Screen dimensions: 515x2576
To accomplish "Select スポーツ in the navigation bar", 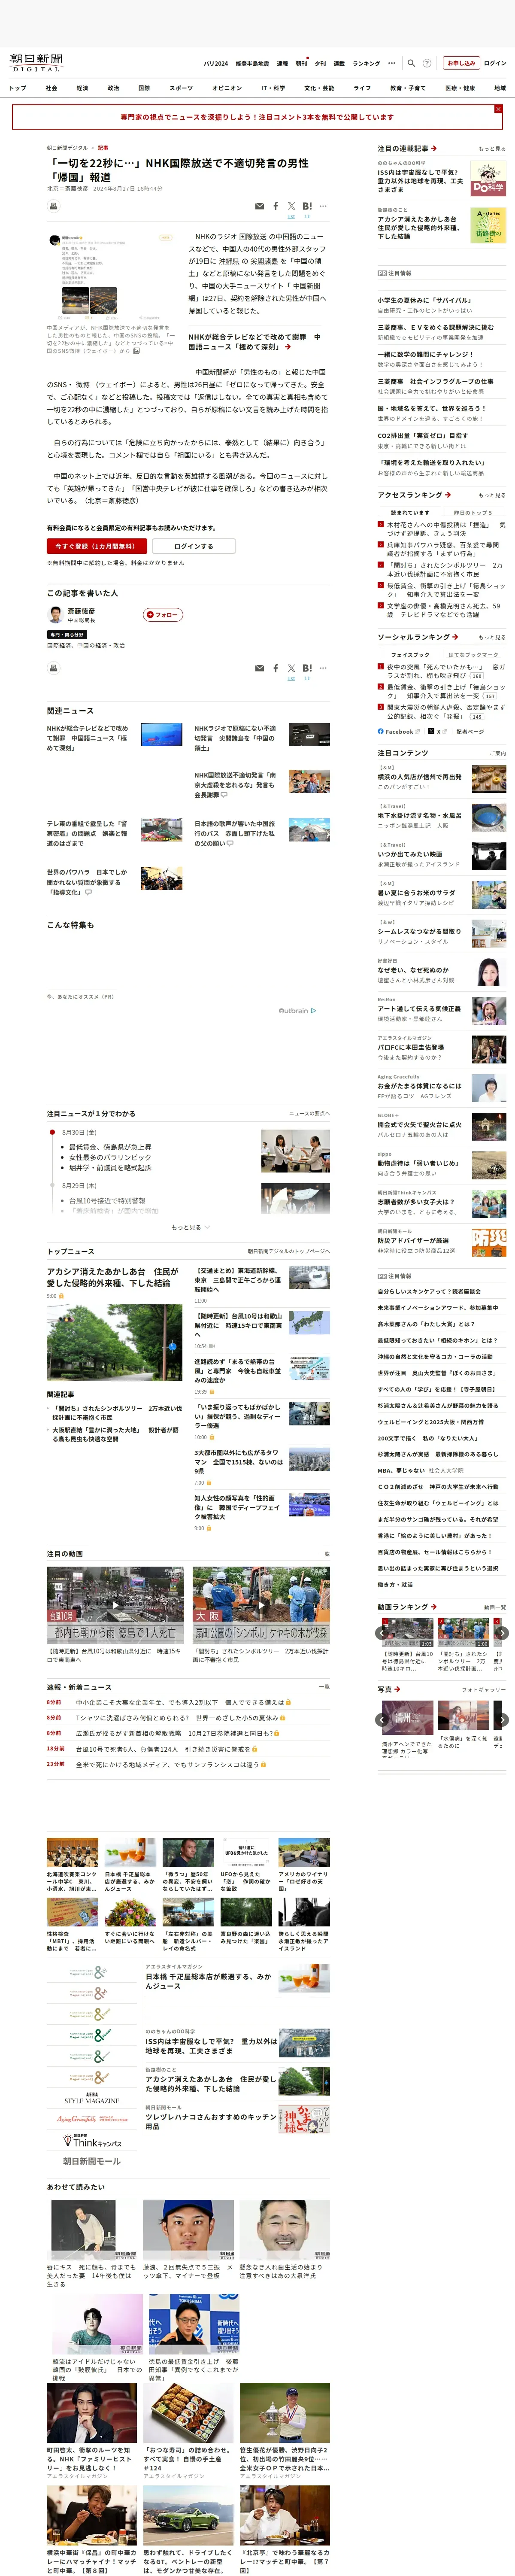I will (x=181, y=88).
